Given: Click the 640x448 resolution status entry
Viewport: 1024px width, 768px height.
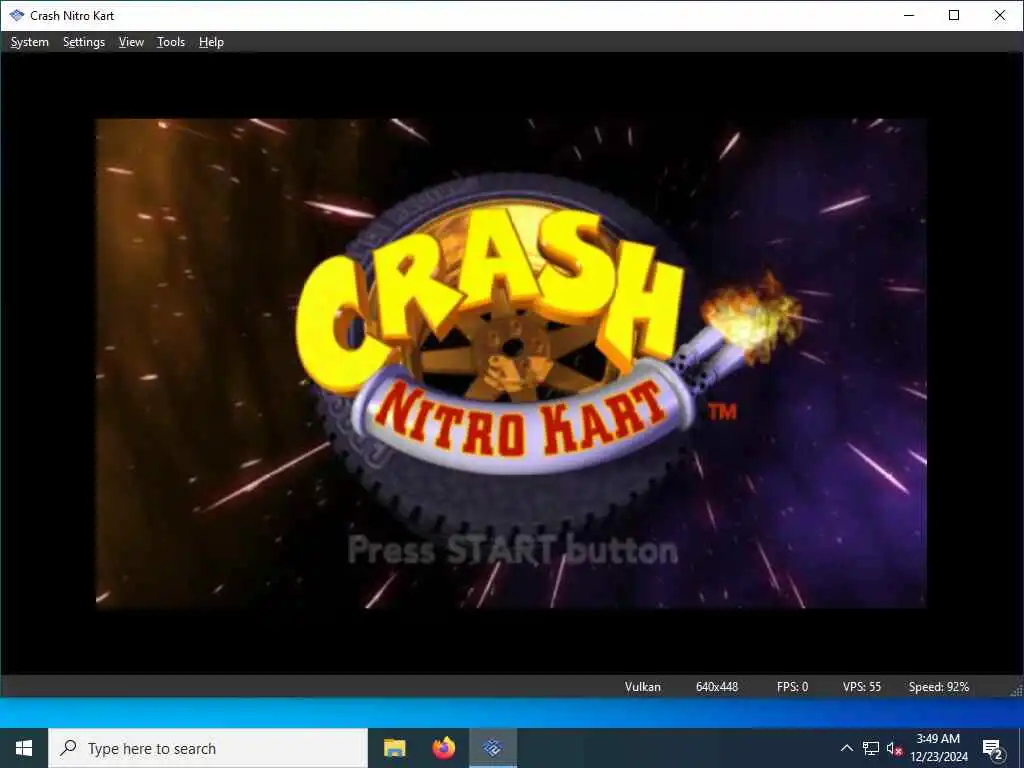Looking at the screenshot, I should [716, 686].
